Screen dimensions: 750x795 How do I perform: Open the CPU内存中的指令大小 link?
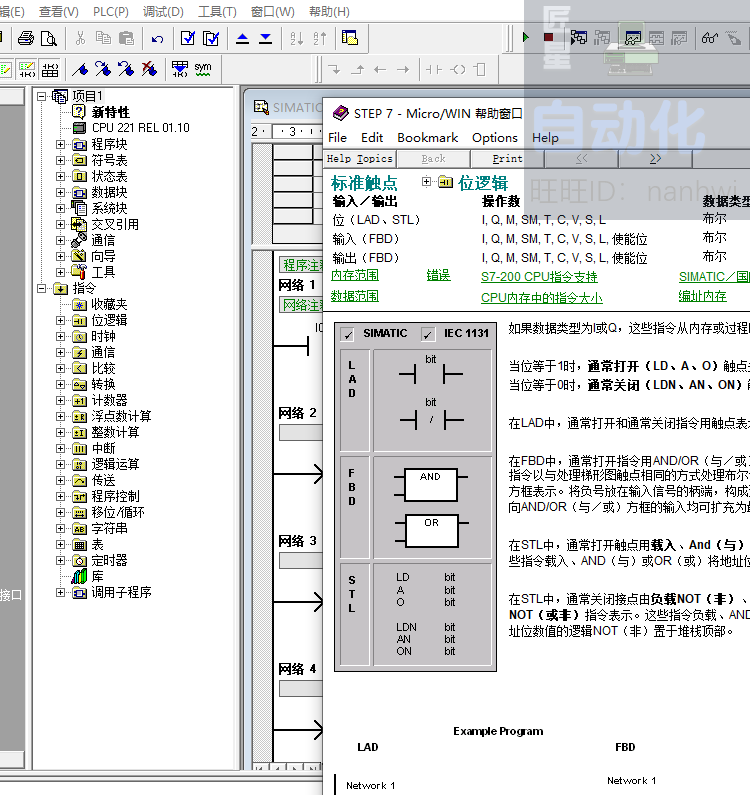coord(542,298)
